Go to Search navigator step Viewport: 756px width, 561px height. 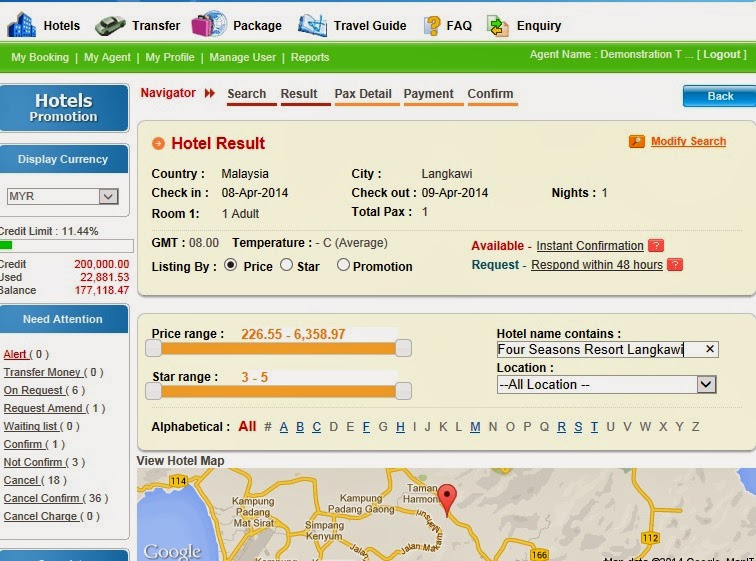tap(247, 94)
